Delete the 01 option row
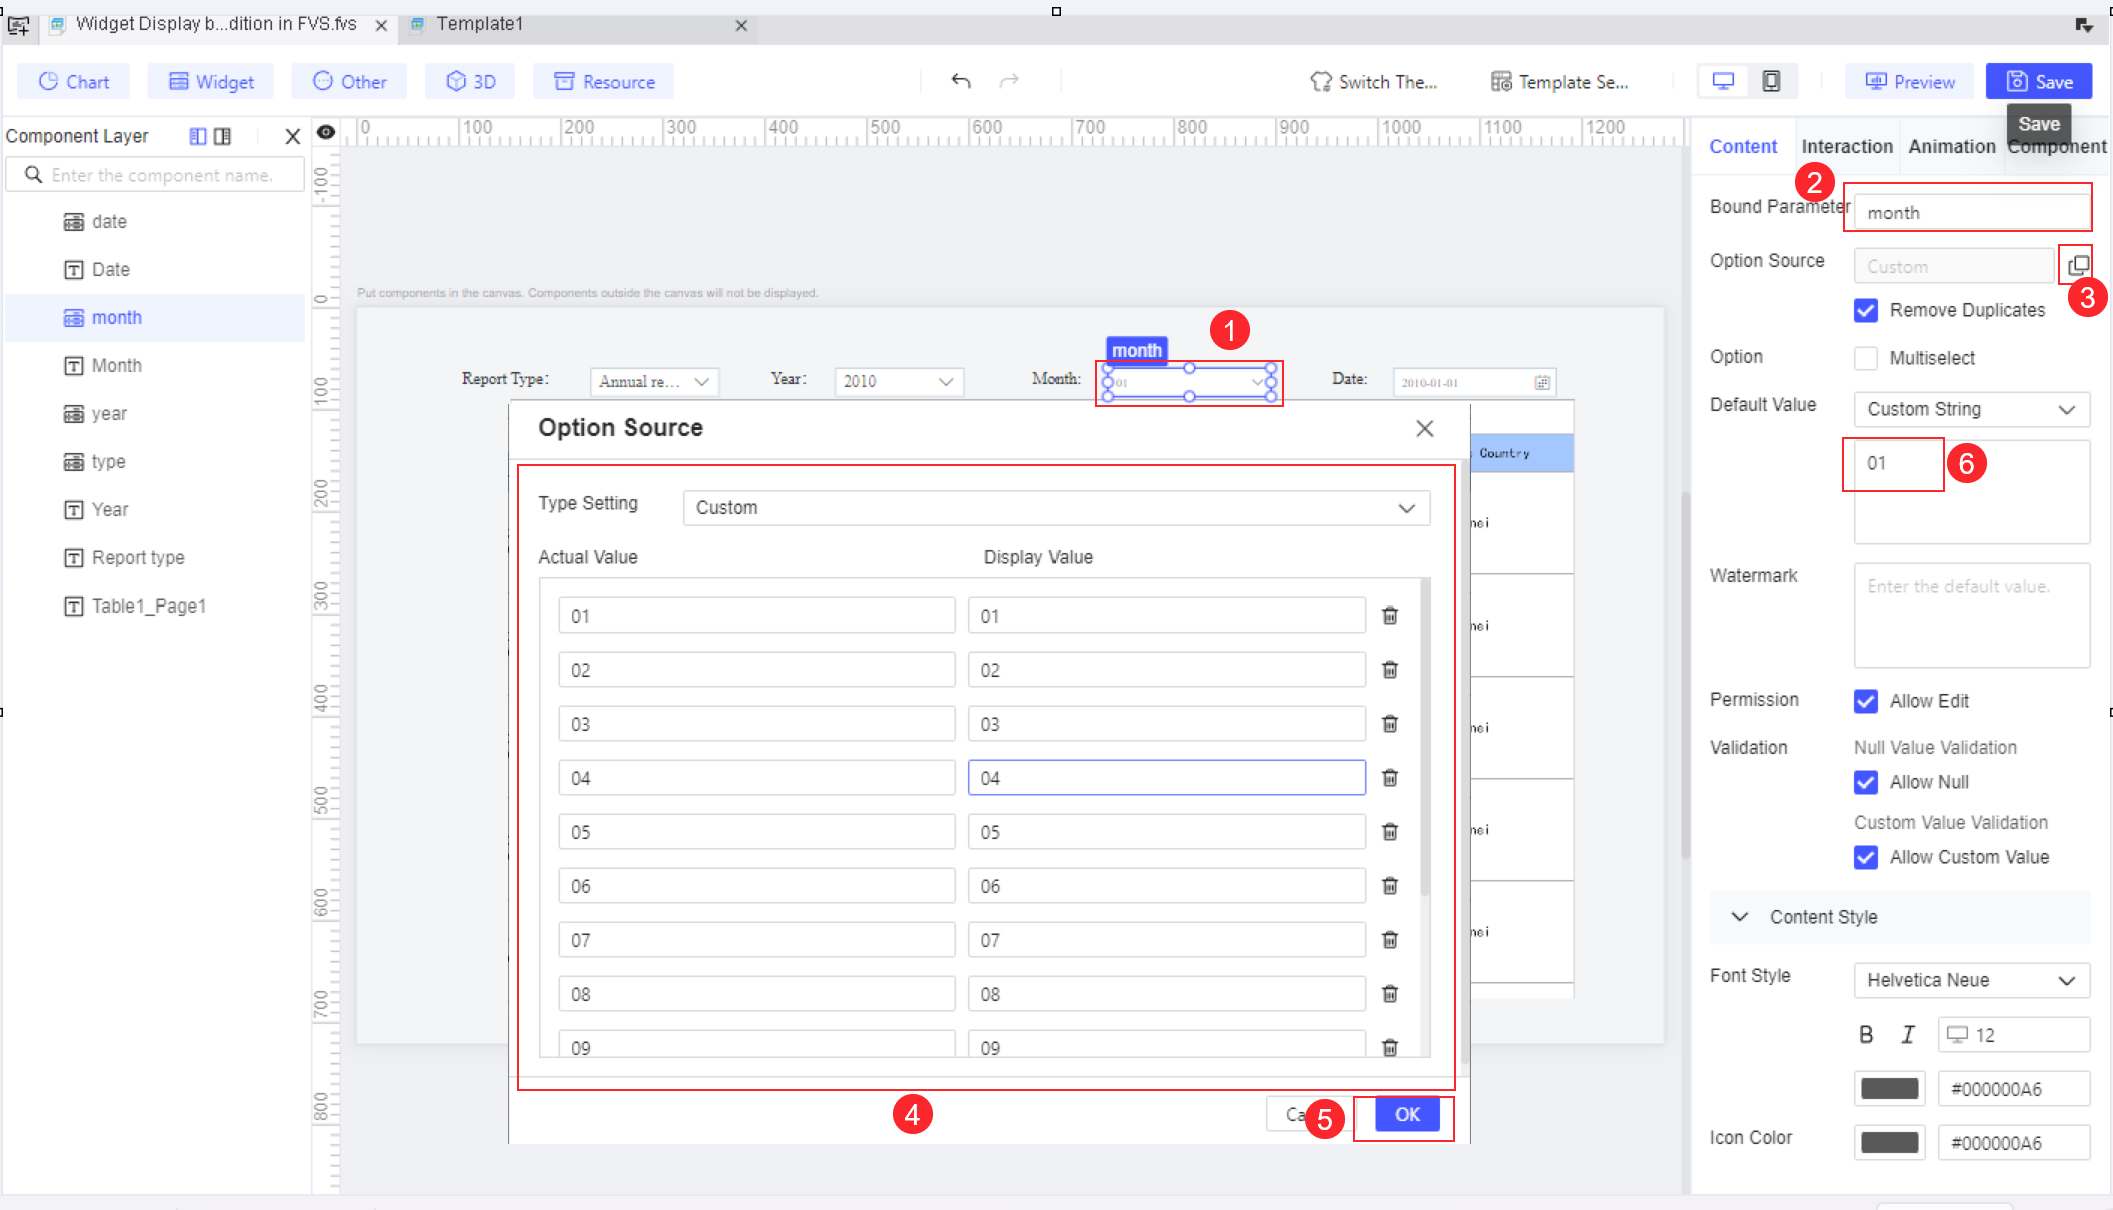The image size is (2113, 1210). [x=1390, y=615]
